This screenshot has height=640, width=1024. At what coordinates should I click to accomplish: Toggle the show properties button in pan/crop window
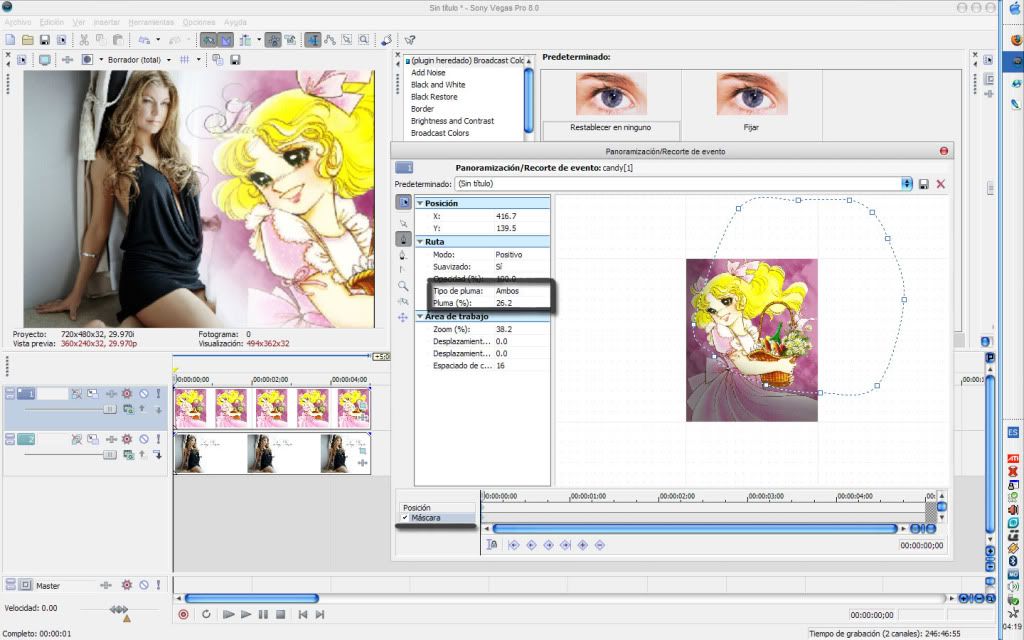403,202
